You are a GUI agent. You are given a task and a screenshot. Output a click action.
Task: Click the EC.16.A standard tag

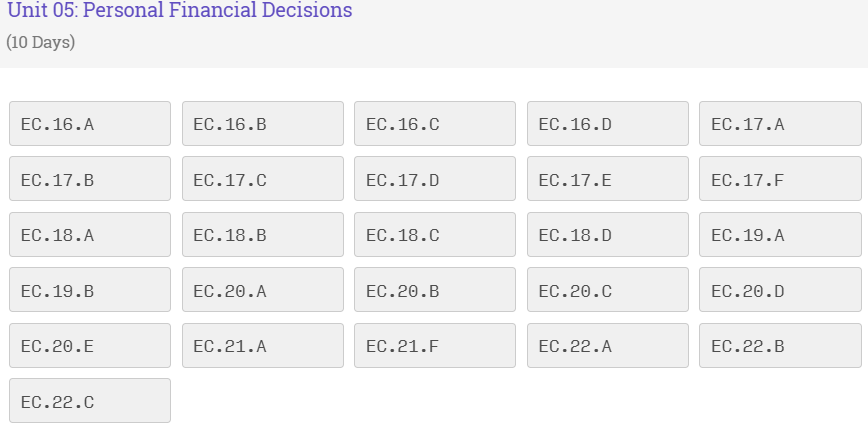tap(90, 124)
